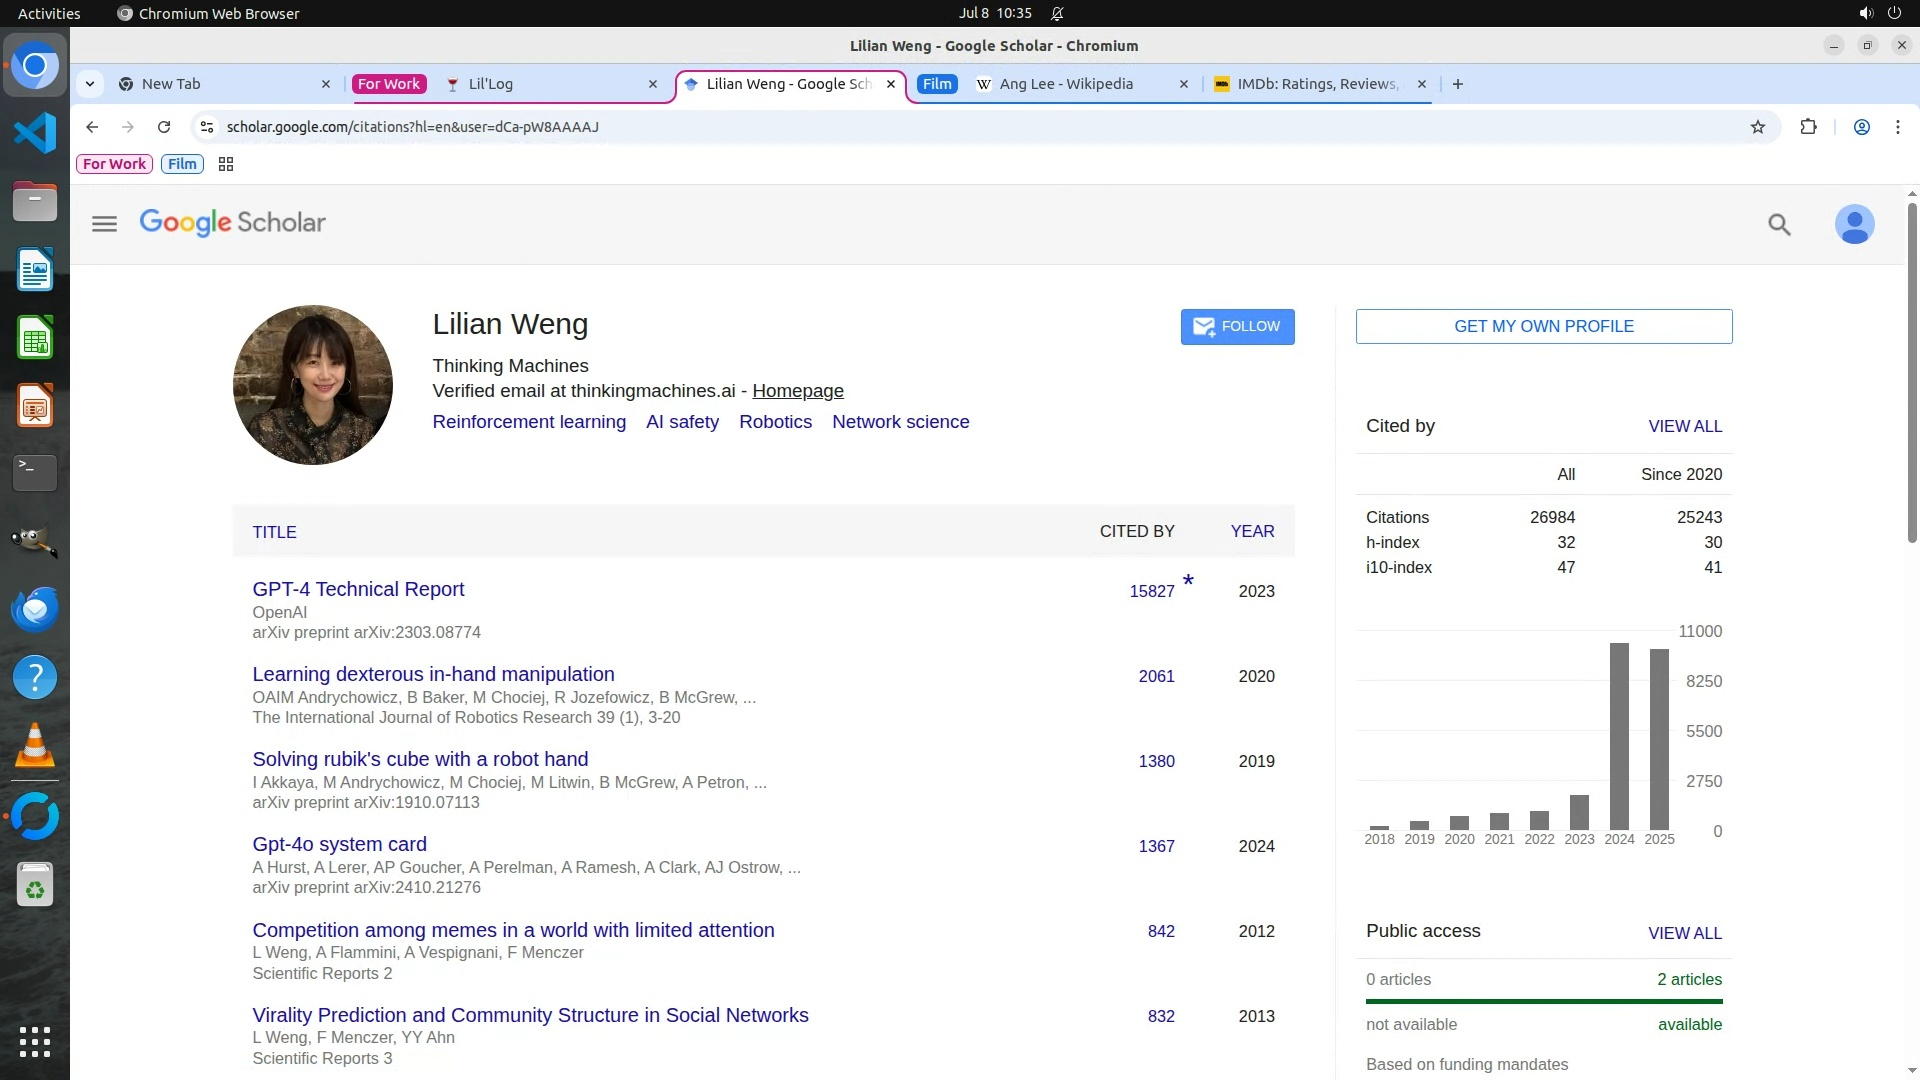
Task: Click the 2024 bar in citations chart
Action: (x=1619, y=736)
